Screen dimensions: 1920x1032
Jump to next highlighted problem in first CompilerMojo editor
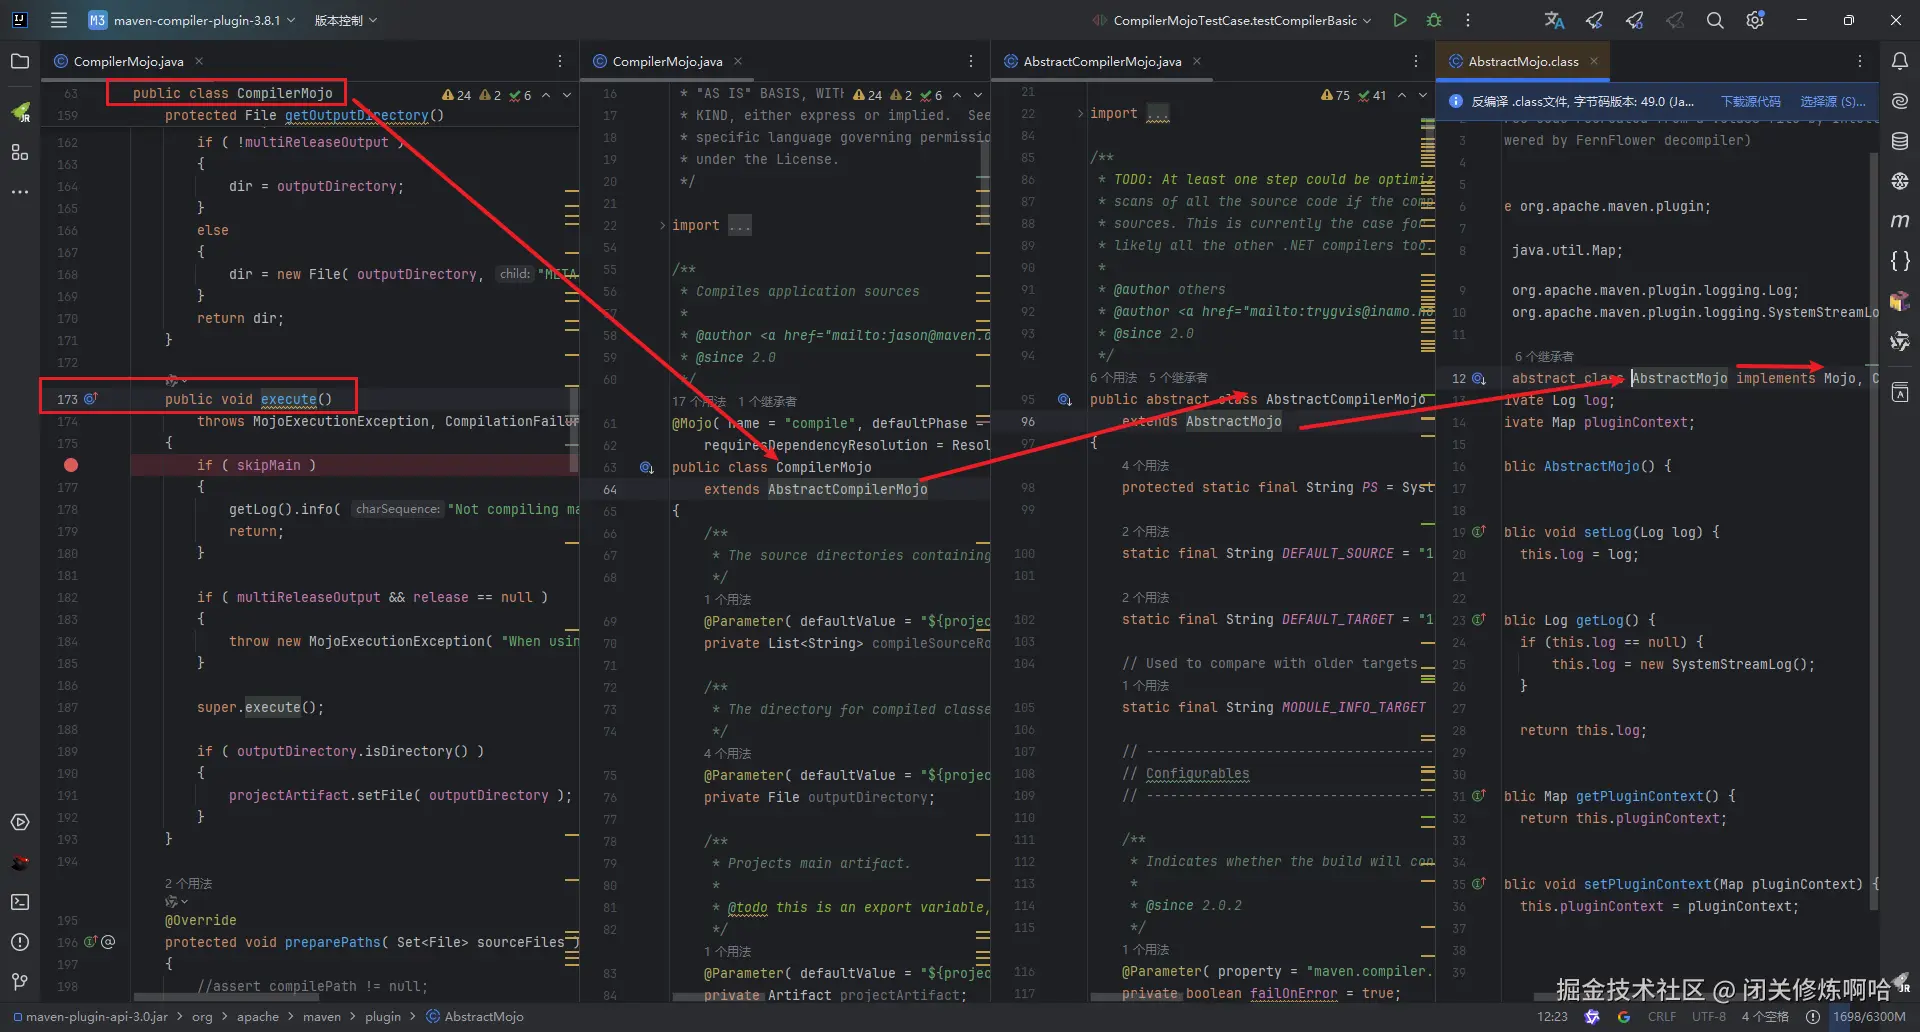567,95
